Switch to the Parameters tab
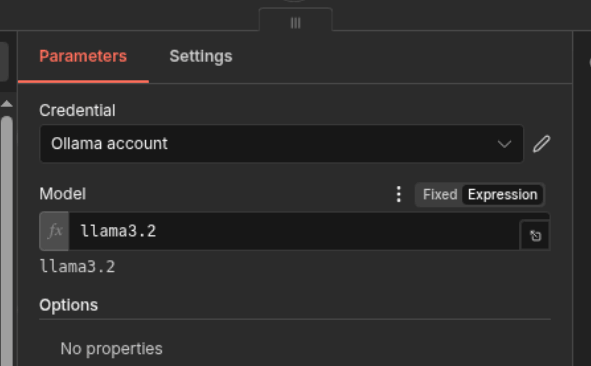Screen dimensions: 591x366 pyautogui.click(x=83, y=56)
